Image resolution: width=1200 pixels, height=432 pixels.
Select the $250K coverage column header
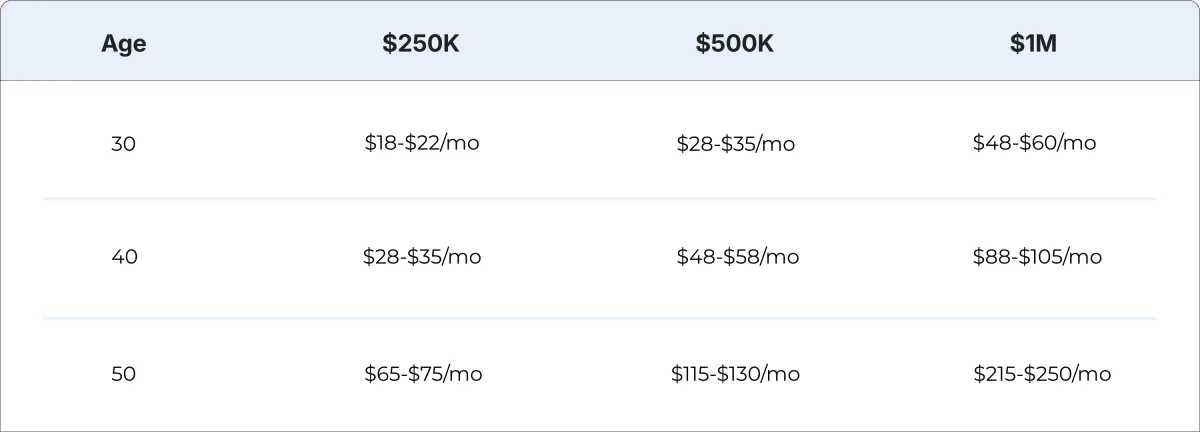click(x=421, y=44)
